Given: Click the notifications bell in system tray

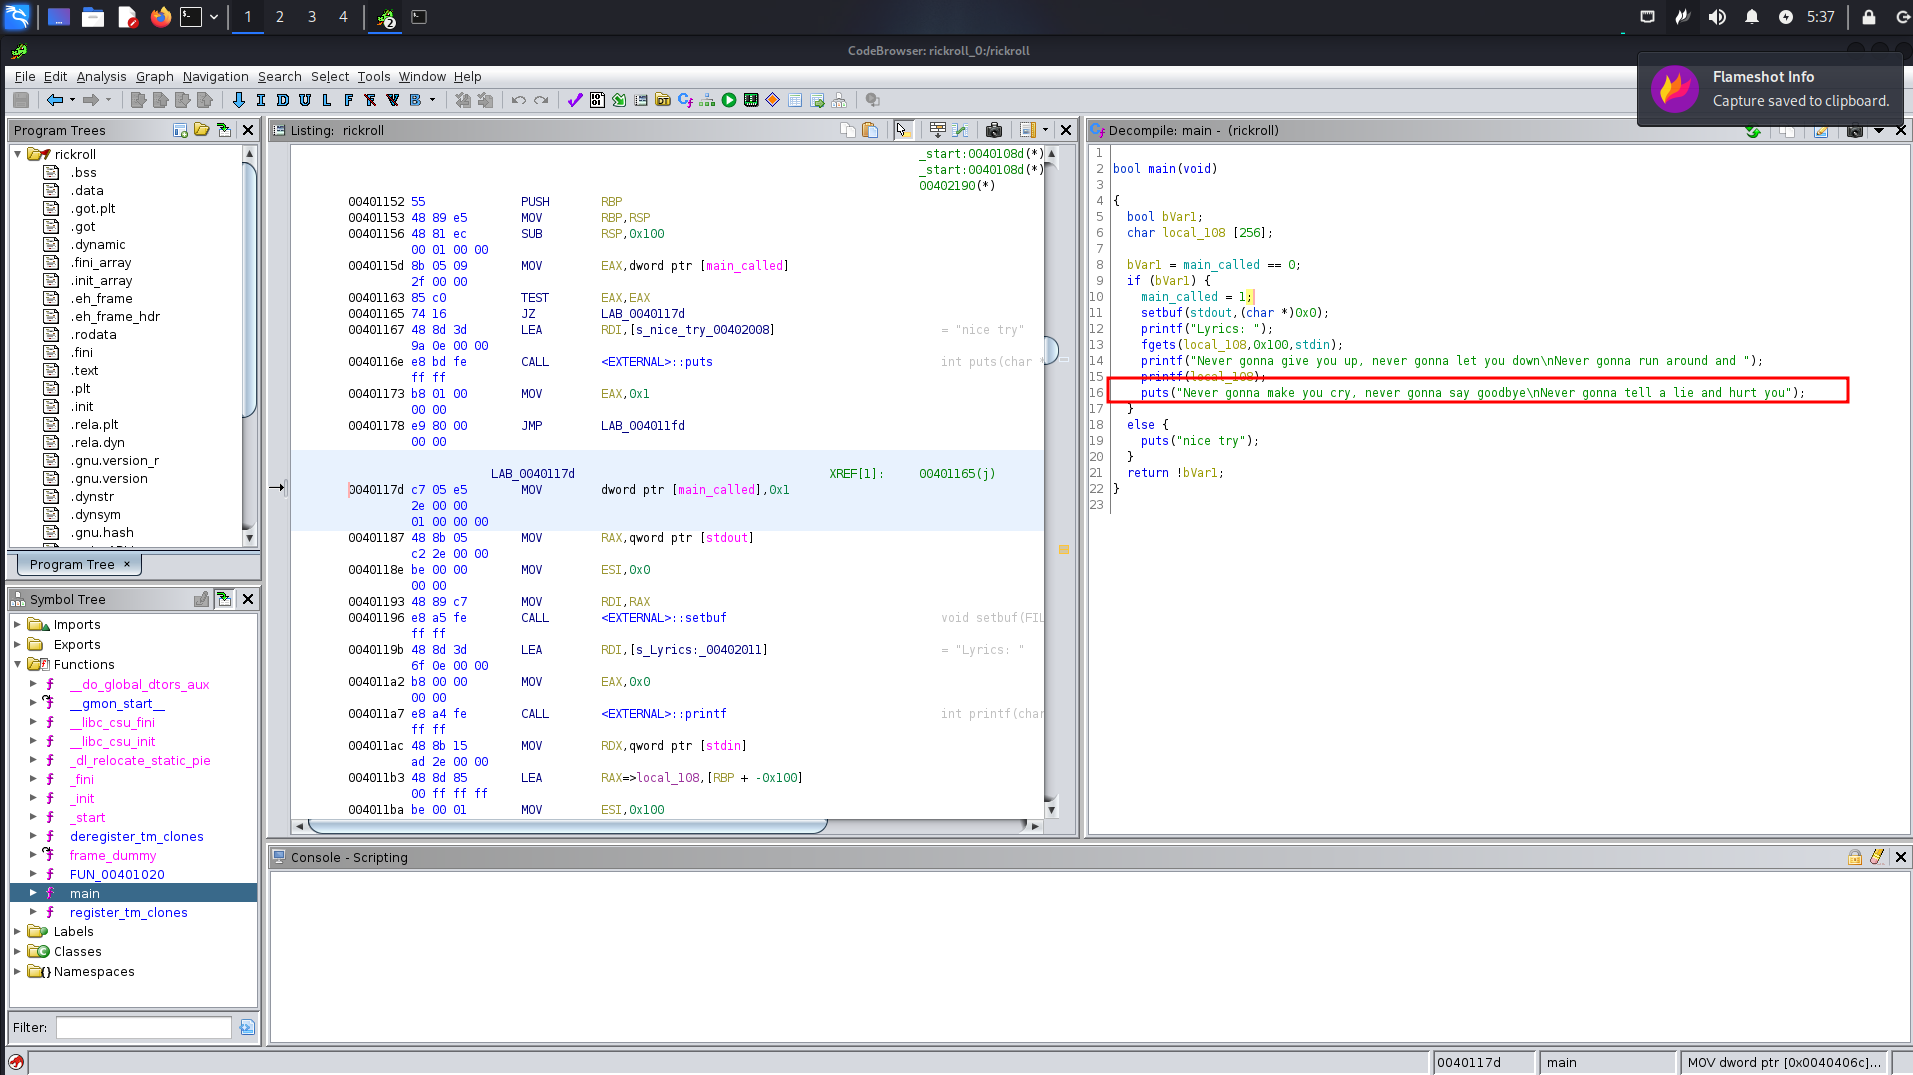Looking at the screenshot, I should click(x=1752, y=17).
